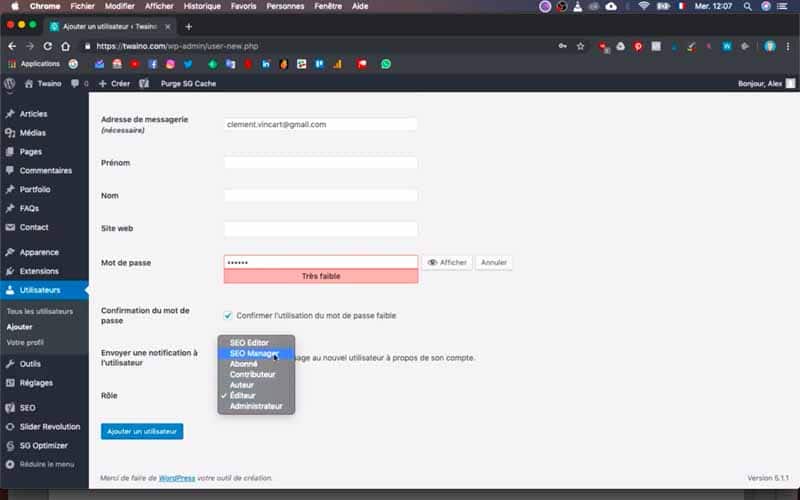Select Contributeur from the role list
Screen dimensions: 800x500
pyautogui.click(x=256, y=374)
